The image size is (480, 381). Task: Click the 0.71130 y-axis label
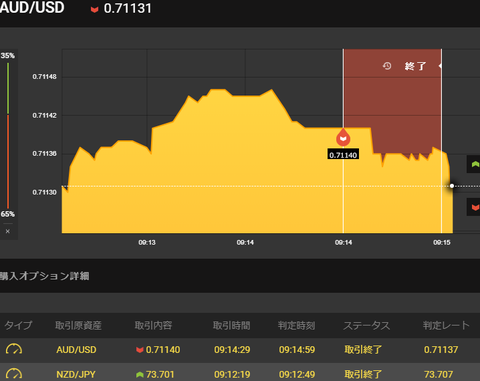44,192
